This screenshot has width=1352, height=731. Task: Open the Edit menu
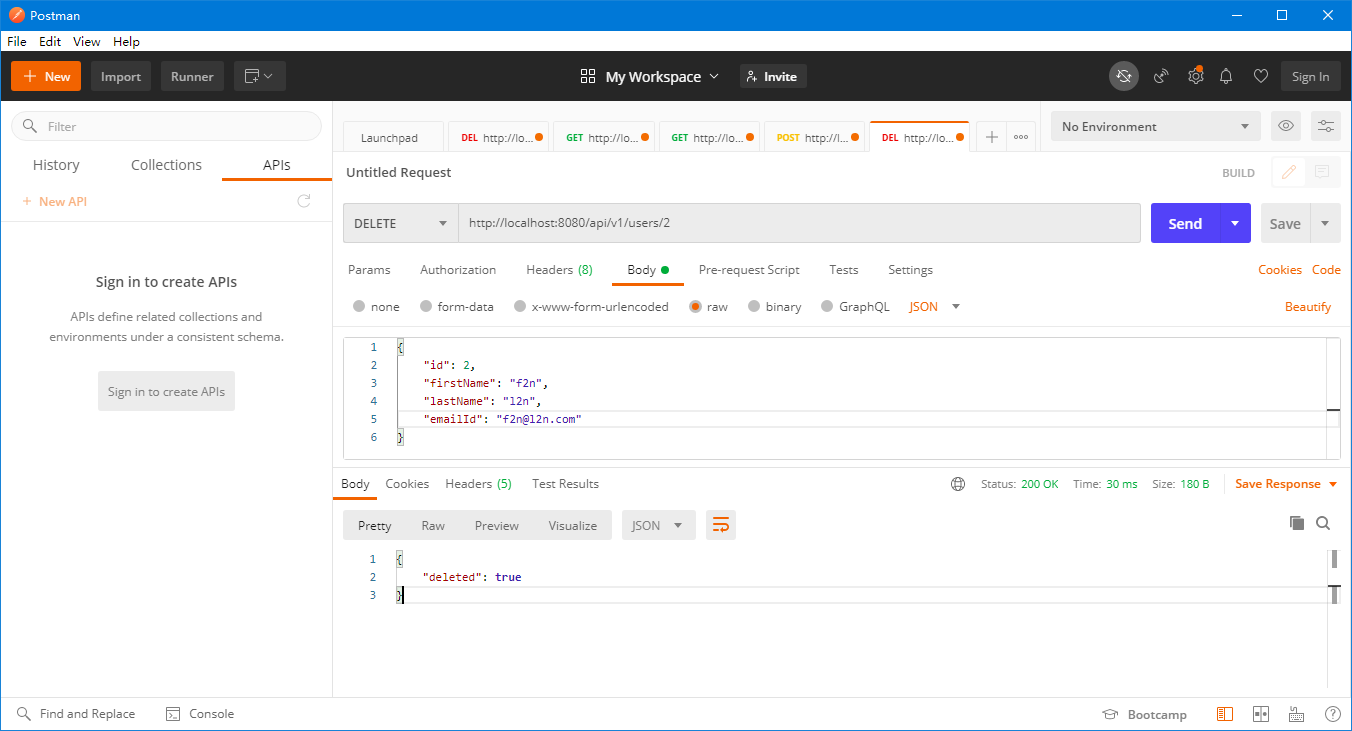[x=50, y=42]
